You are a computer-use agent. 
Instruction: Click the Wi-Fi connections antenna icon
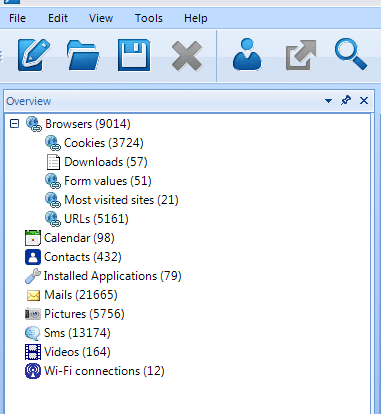pyautogui.click(x=33, y=371)
